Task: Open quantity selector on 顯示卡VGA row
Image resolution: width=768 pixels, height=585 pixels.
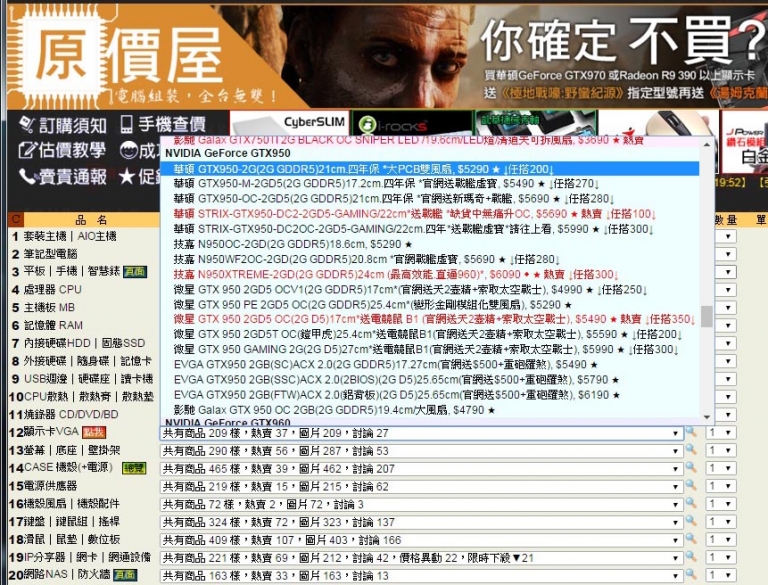Action: (721, 433)
